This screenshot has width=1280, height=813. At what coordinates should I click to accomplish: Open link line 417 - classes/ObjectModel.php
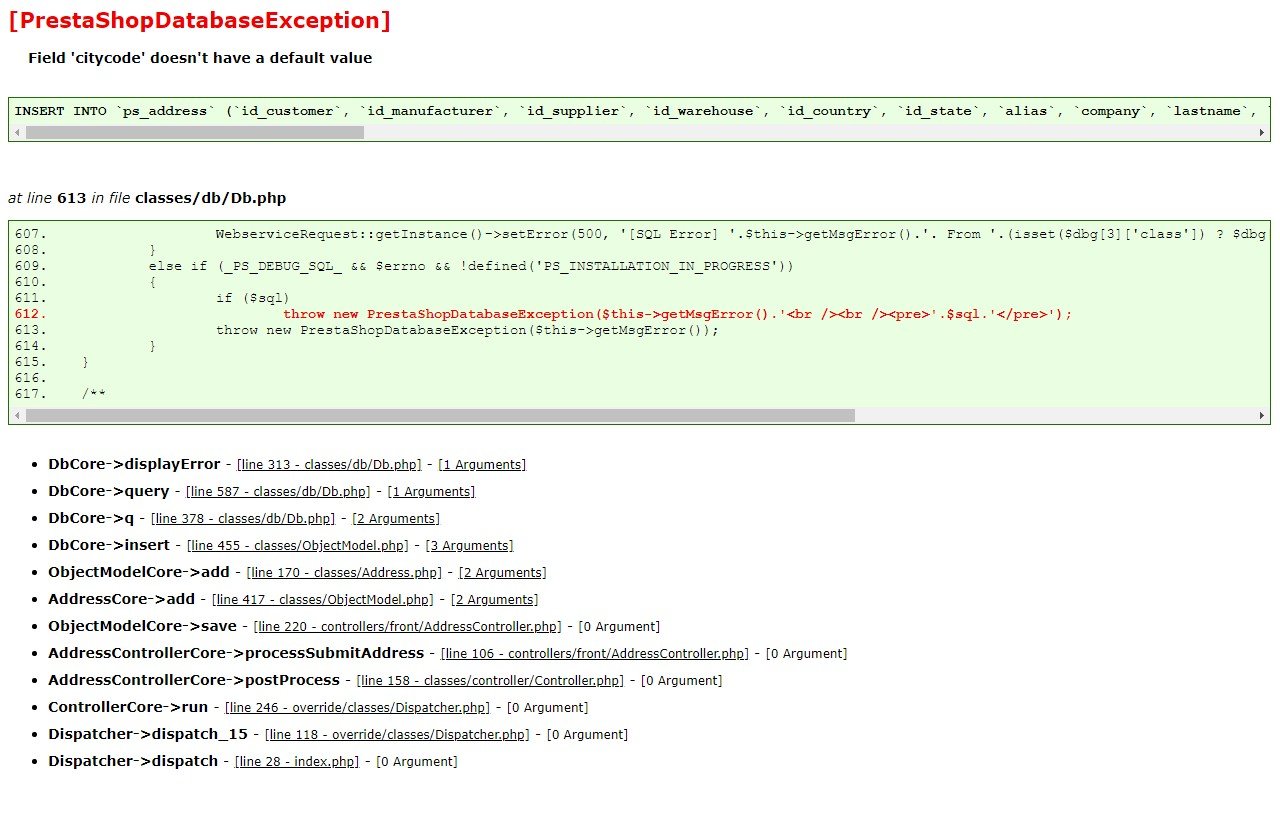pos(323,600)
